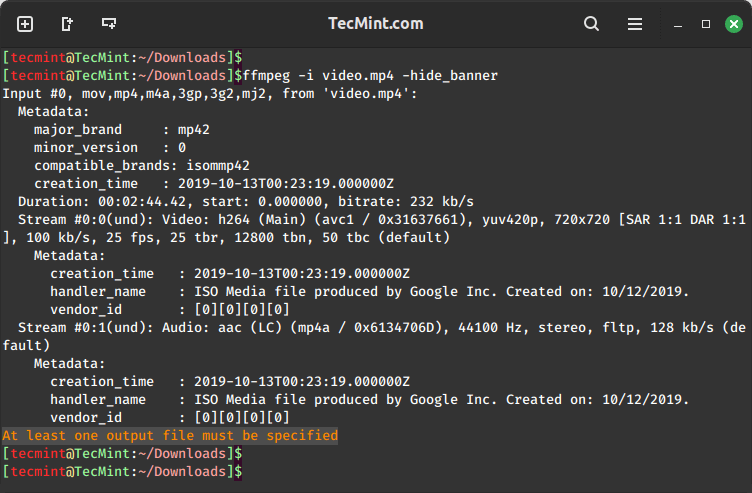Click the screen-with-plus new window icon
Image resolution: width=752 pixels, height=493 pixels.
pyautogui.click(x=109, y=23)
